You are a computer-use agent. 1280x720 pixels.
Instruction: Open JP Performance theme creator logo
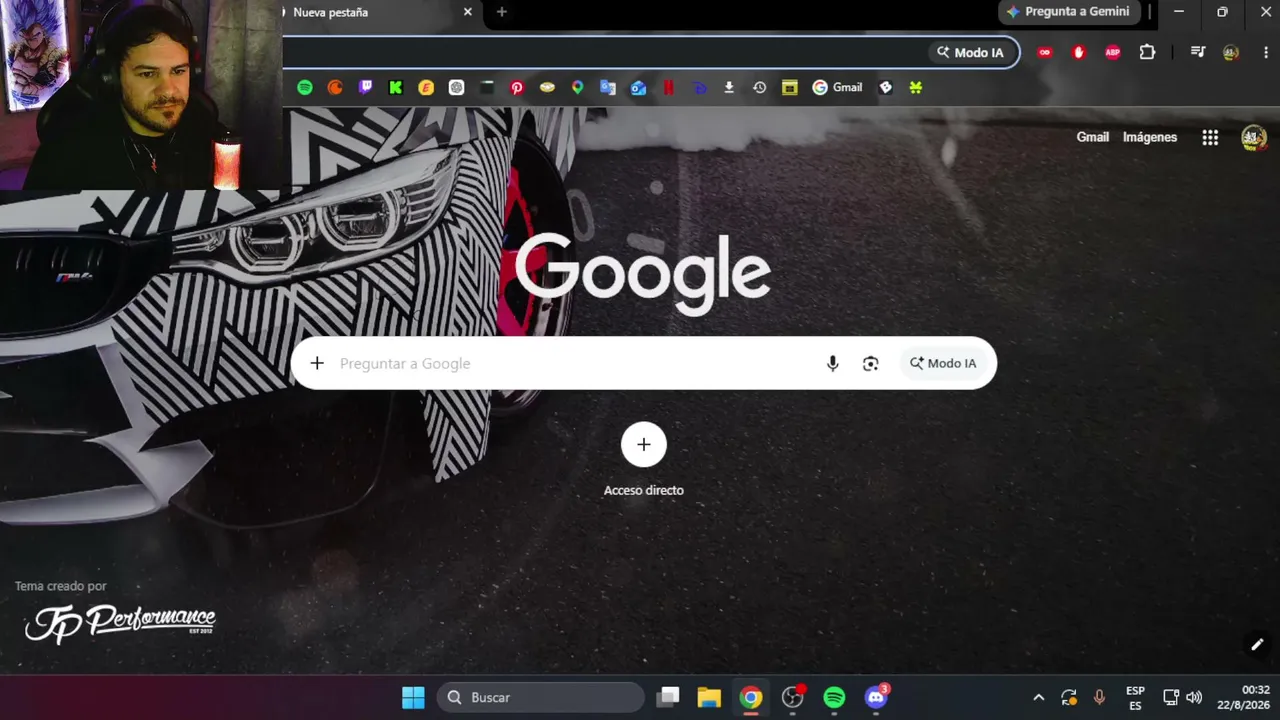click(120, 622)
